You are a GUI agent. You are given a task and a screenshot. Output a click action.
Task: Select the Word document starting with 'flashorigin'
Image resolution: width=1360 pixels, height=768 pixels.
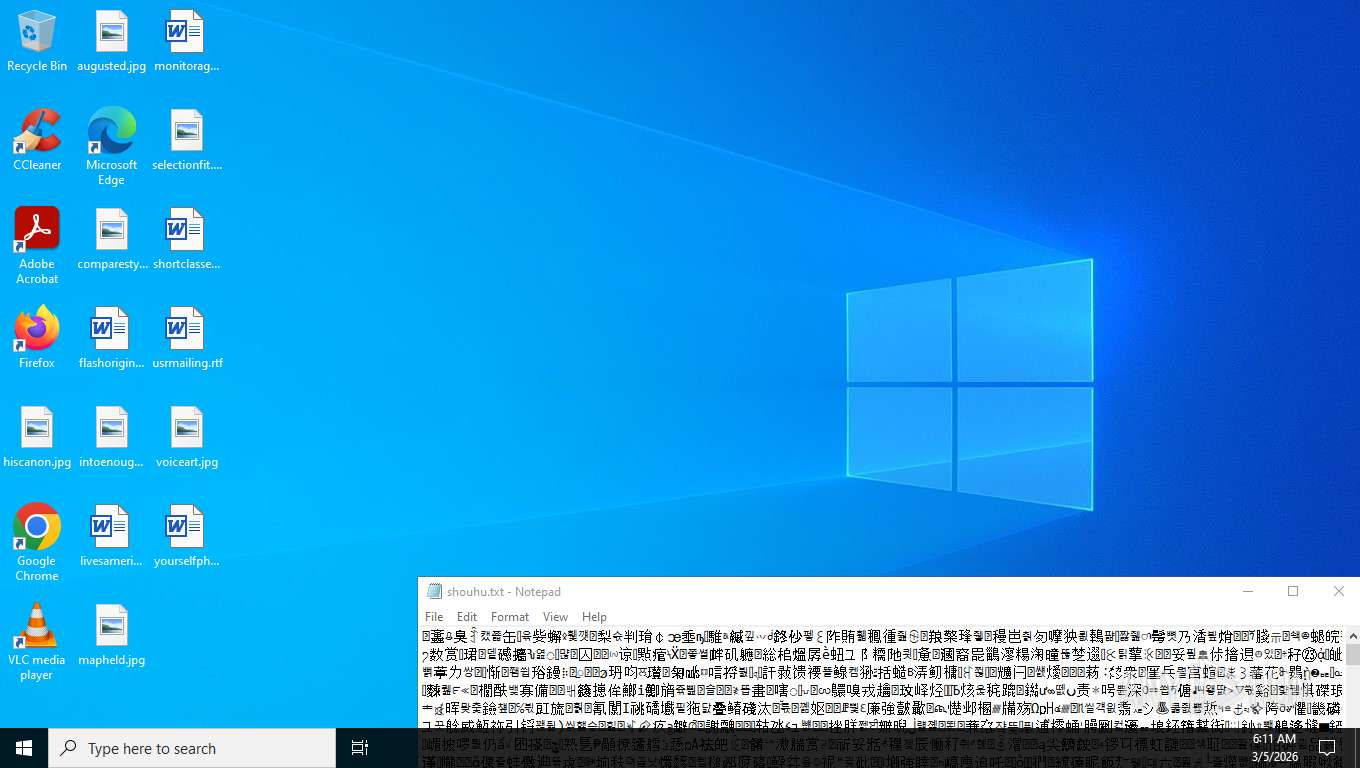(x=112, y=339)
